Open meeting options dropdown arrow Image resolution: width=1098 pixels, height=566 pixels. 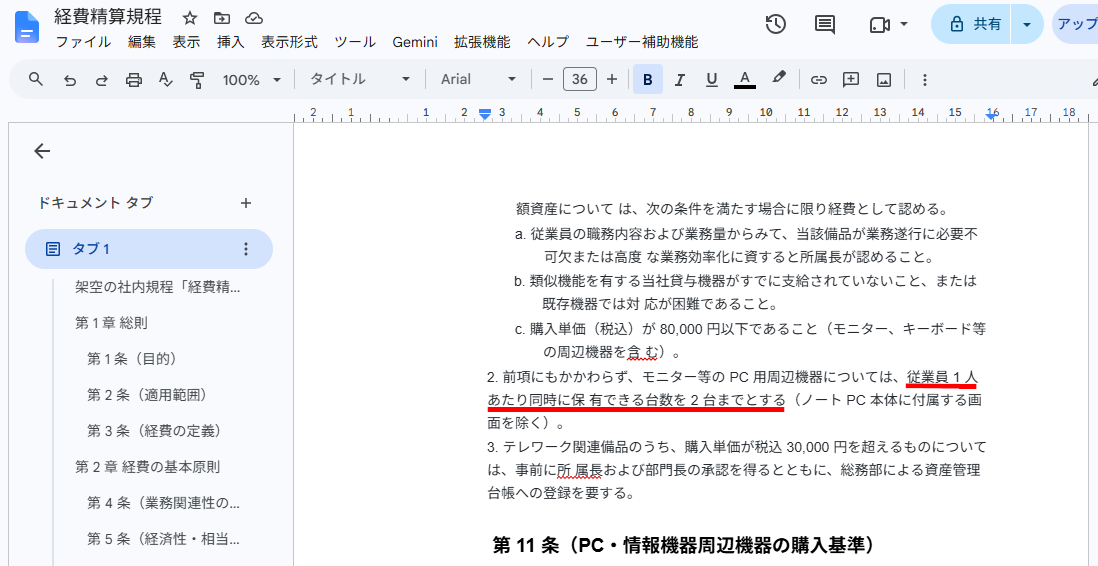click(903, 25)
